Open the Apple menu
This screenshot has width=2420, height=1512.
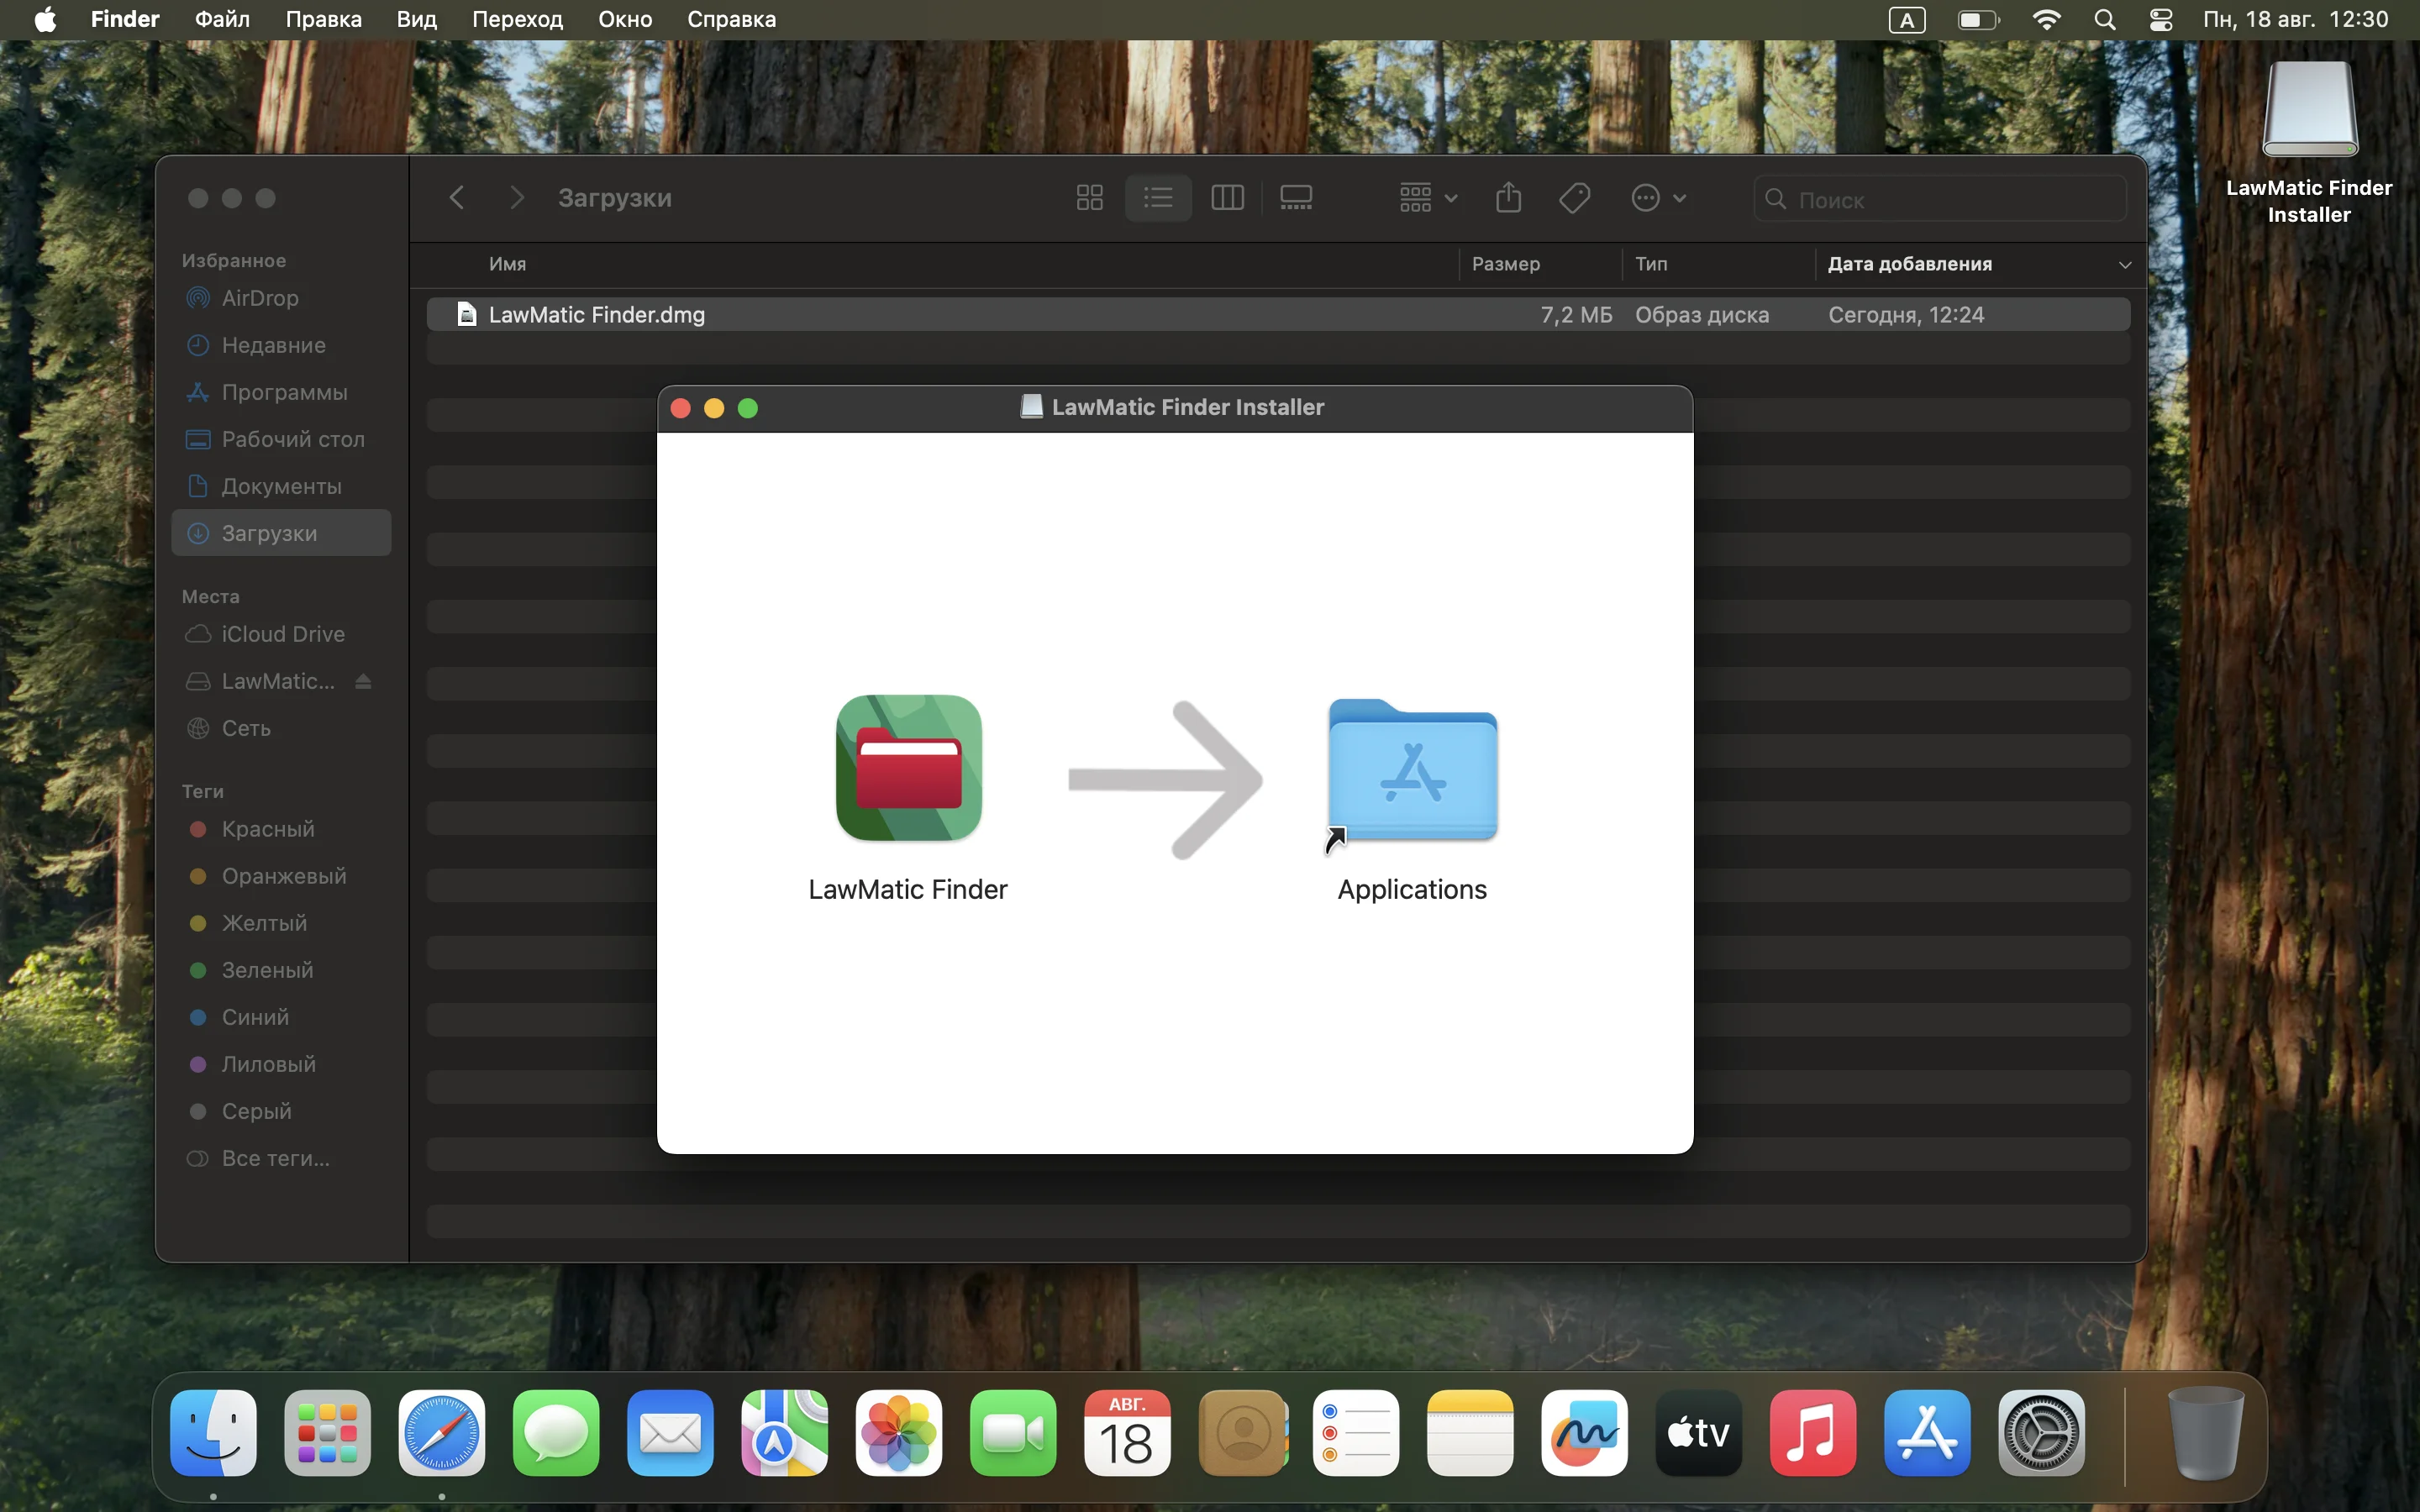tap(45, 20)
